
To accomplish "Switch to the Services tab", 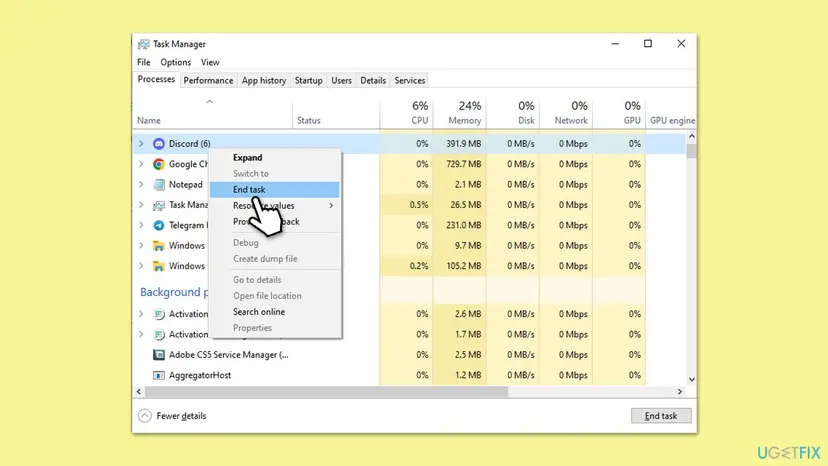I will 410,80.
